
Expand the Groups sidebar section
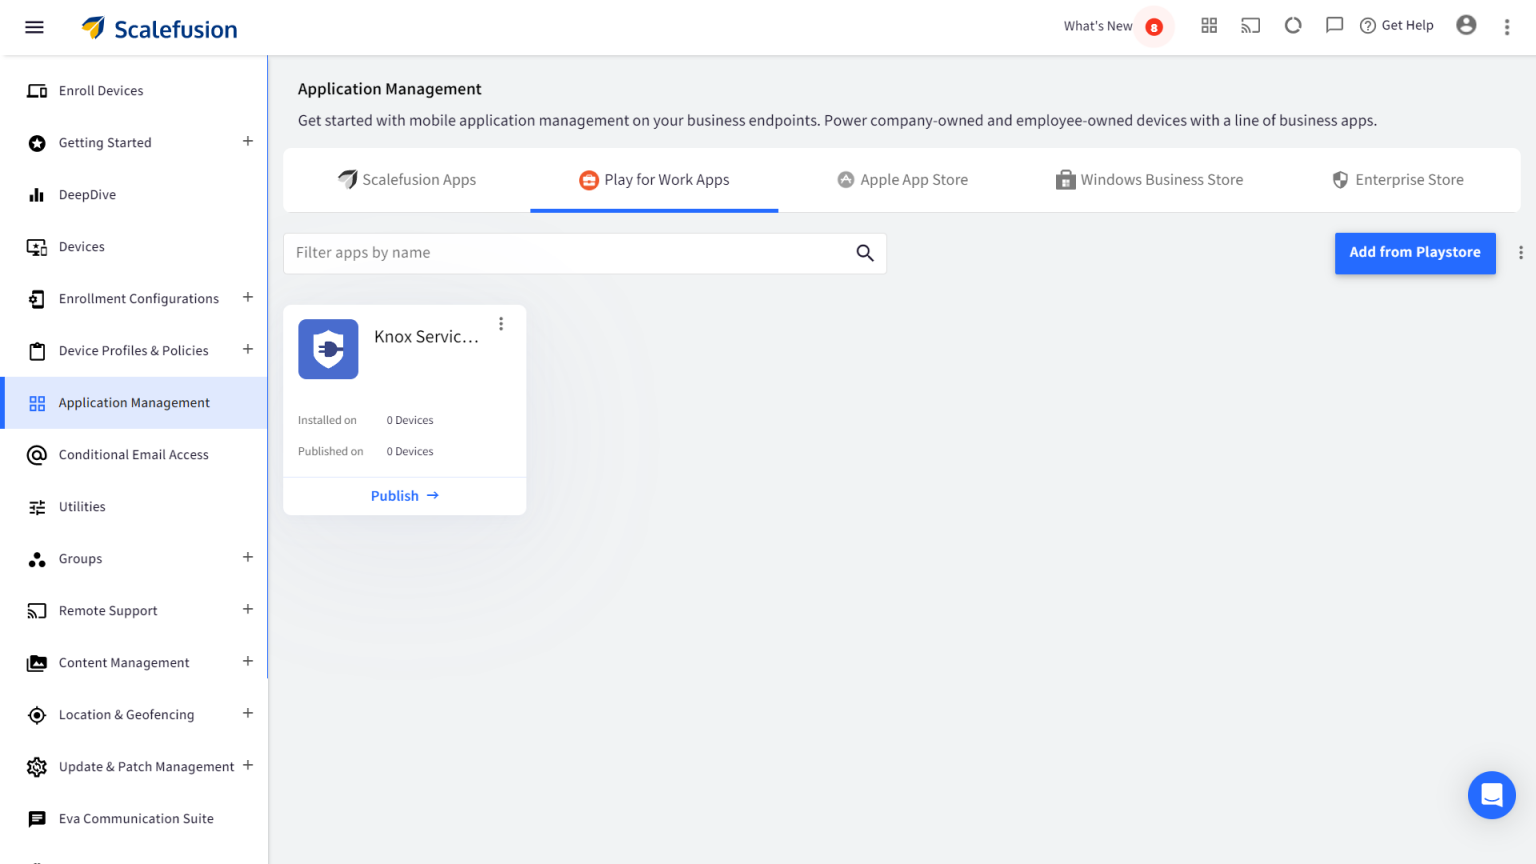(x=247, y=558)
